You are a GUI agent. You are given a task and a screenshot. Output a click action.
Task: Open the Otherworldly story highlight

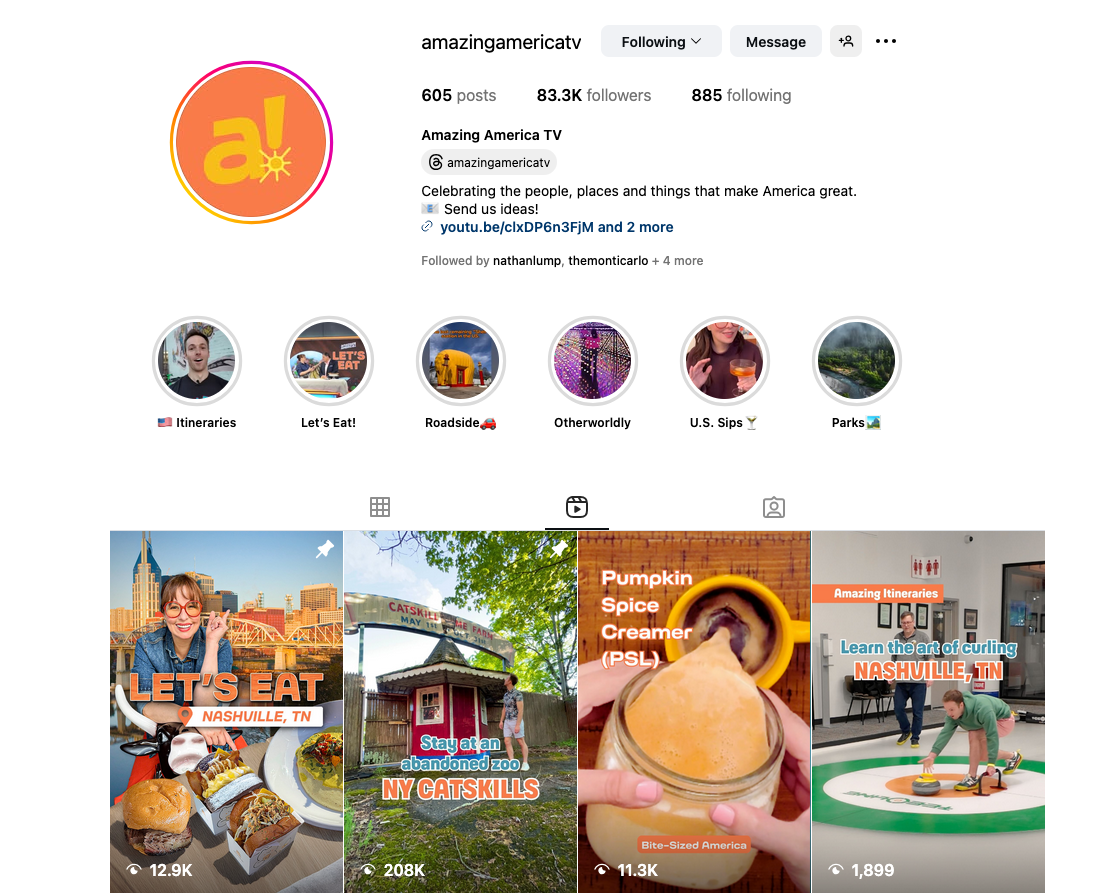593,361
